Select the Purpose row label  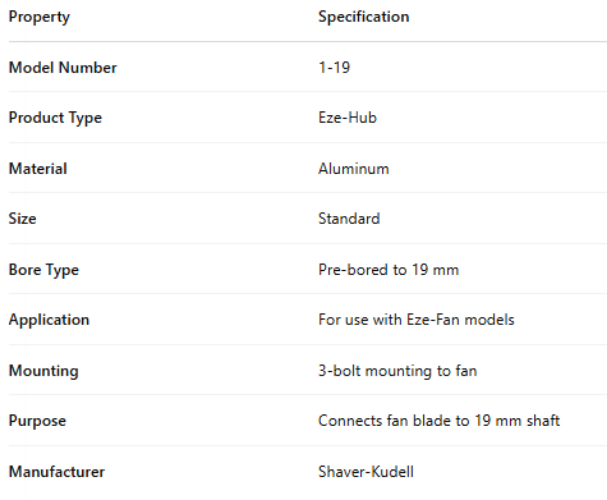[x=38, y=421]
